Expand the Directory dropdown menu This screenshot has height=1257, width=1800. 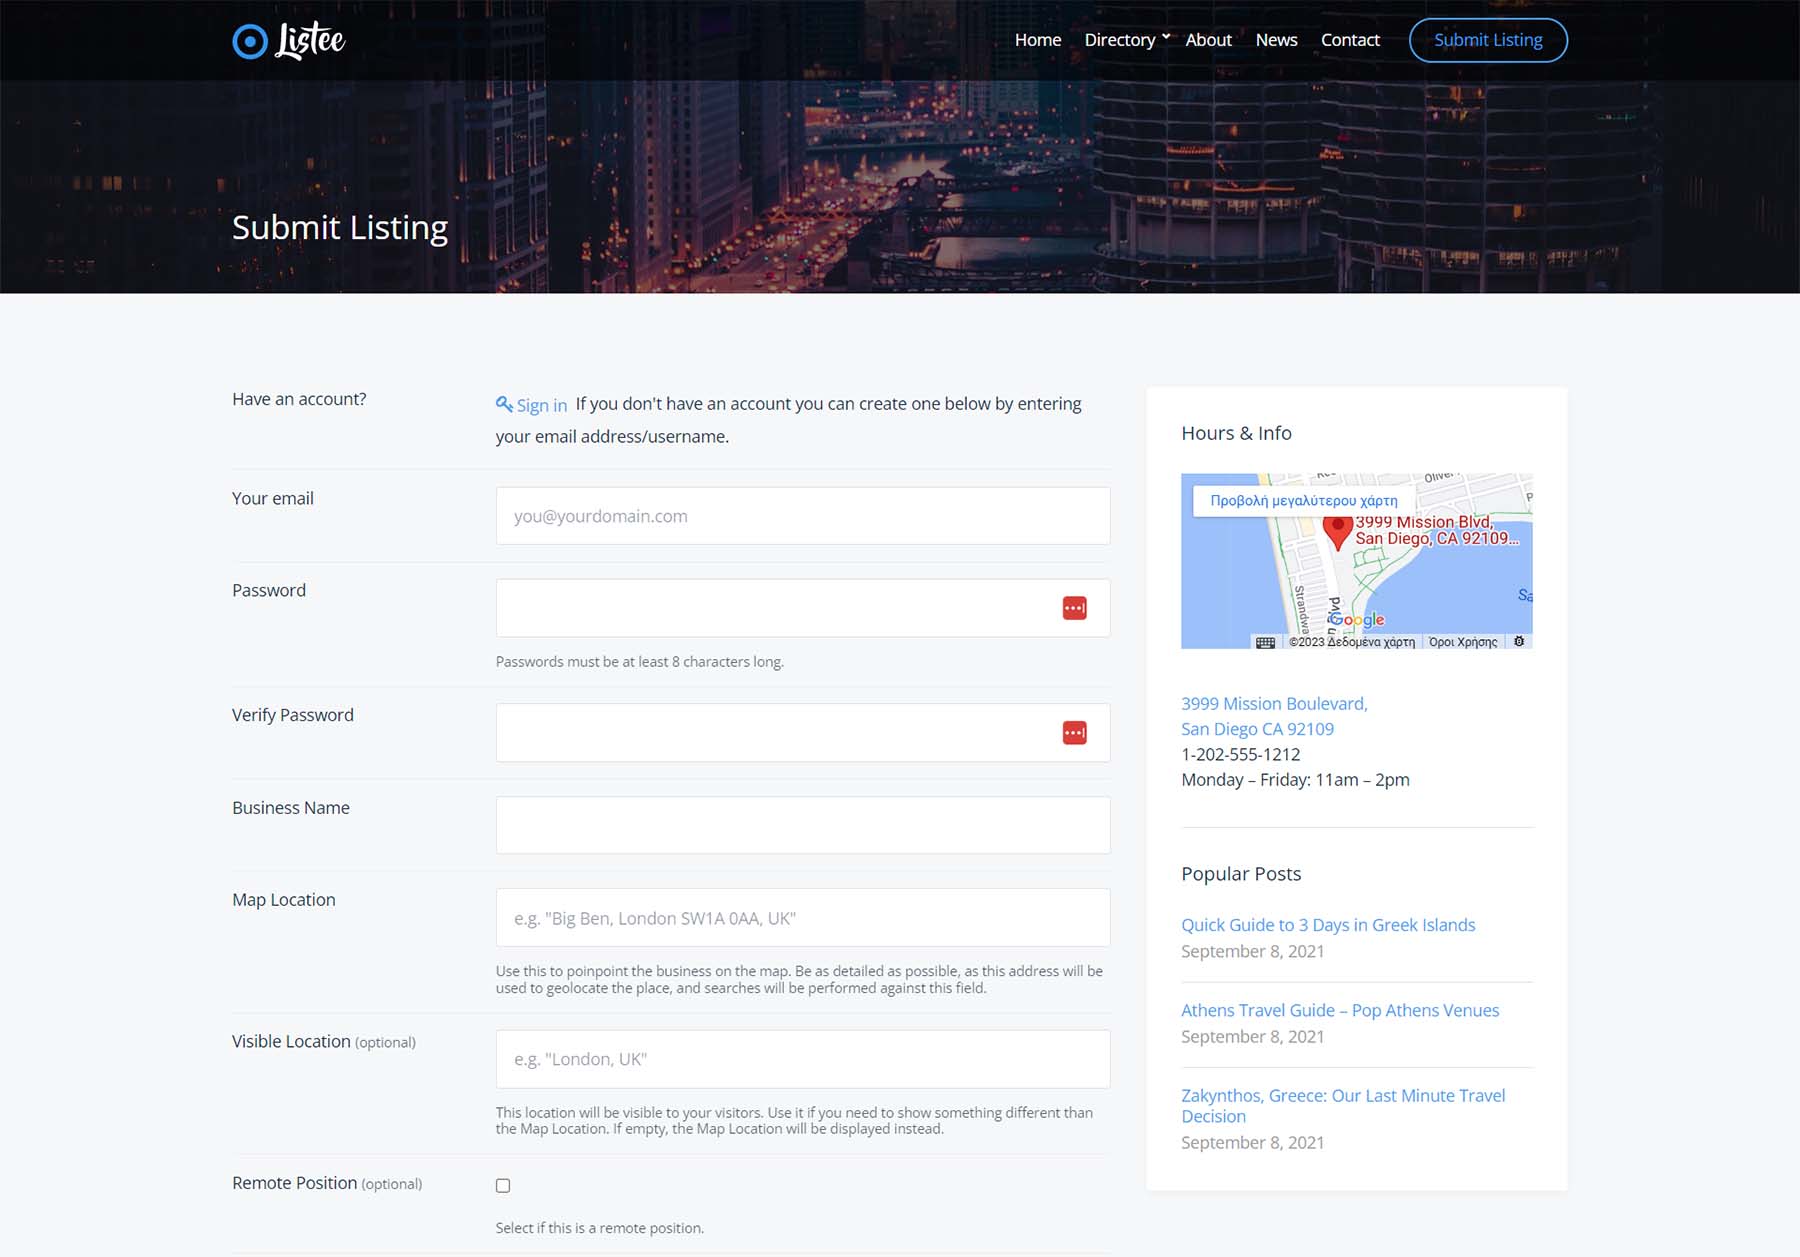coord(1118,40)
